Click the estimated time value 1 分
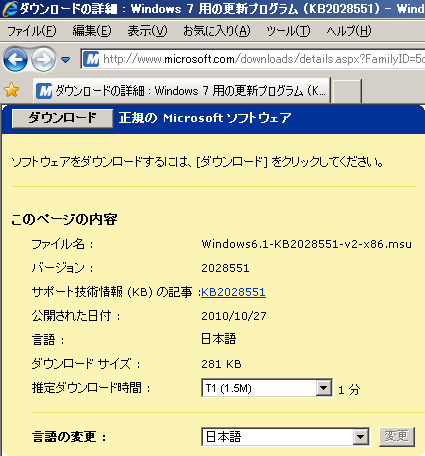425x456 pixels. tap(349, 390)
